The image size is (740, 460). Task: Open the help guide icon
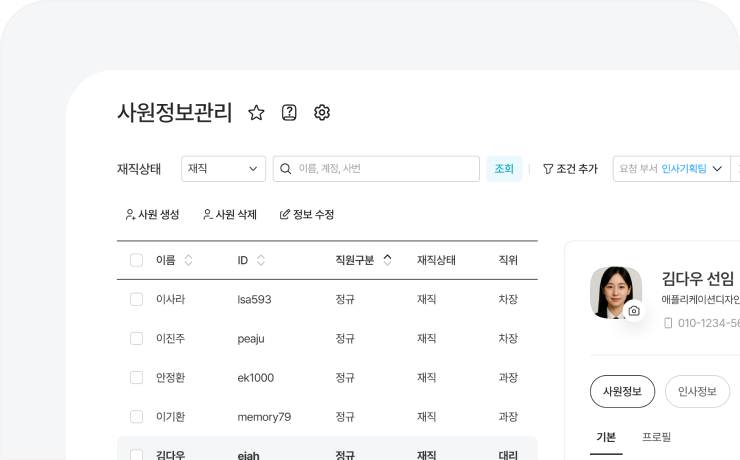(289, 112)
